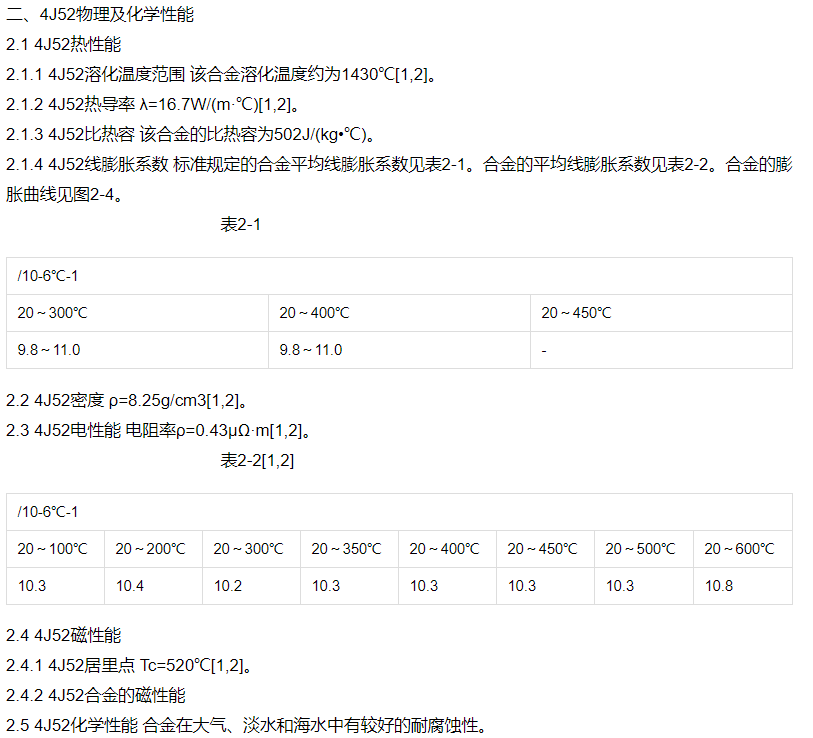
Task: Click the resistivity line ρ=0.43μΩ·m
Action: (160, 431)
